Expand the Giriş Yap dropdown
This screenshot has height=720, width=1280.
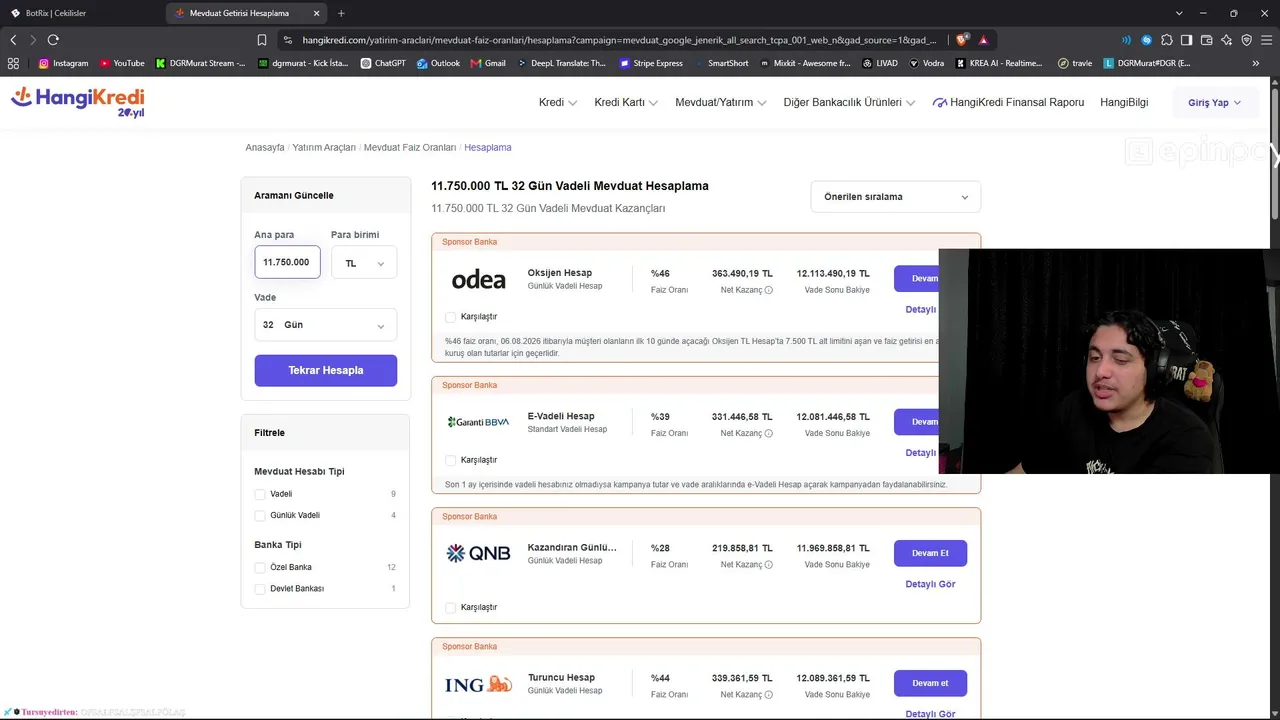click(1215, 103)
